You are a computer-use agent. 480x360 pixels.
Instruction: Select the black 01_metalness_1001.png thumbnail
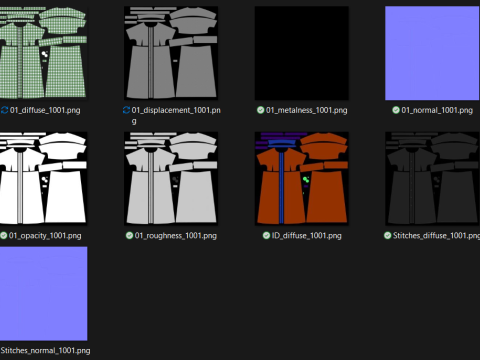point(302,53)
